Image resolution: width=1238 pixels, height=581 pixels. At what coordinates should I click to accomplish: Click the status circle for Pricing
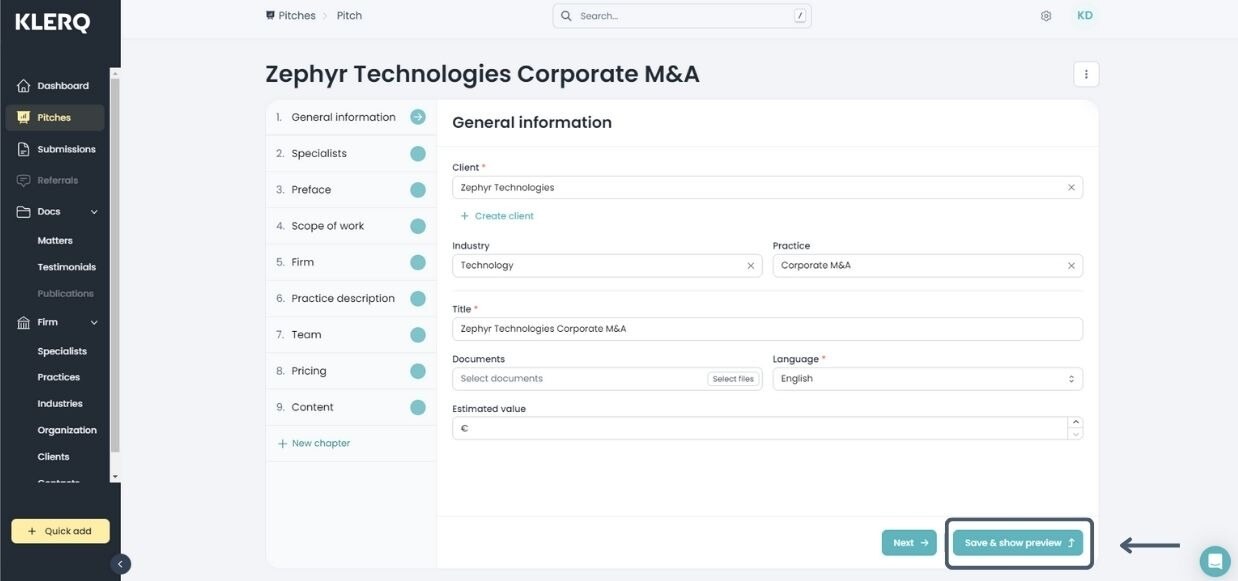click(x=418, y=371)
